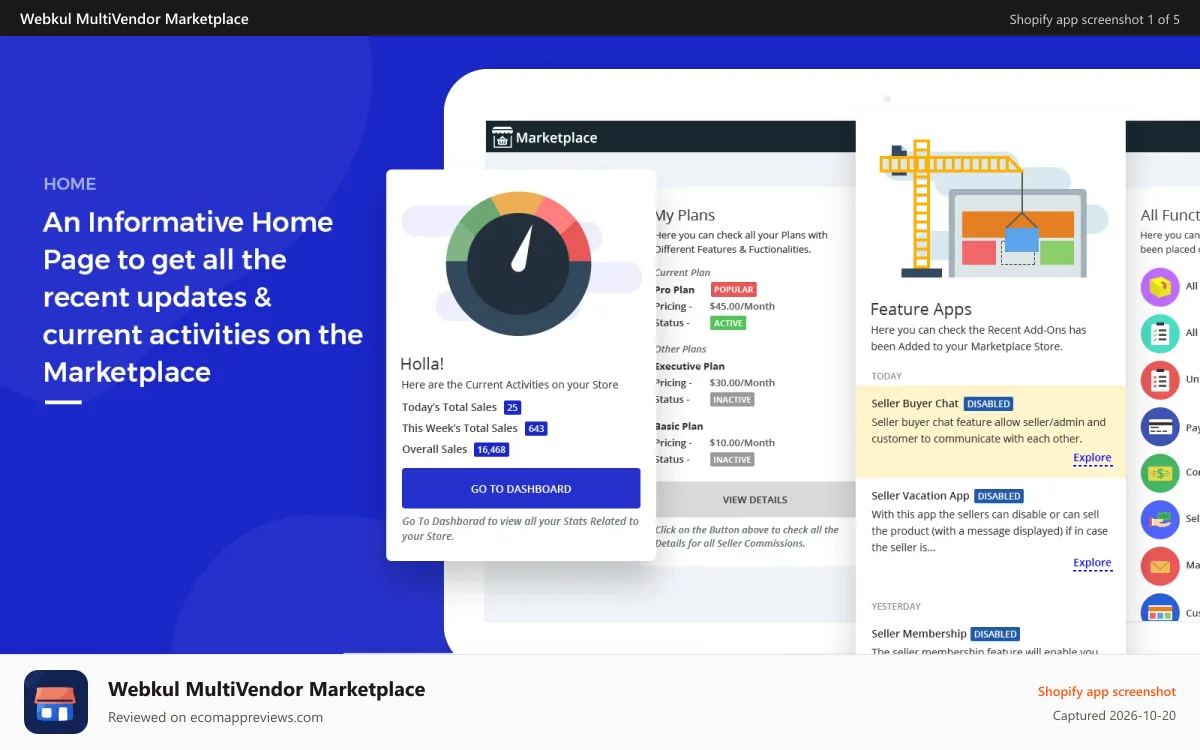
Task: Click This Week's Total Sales value 643
Action: tap(536, 428)
